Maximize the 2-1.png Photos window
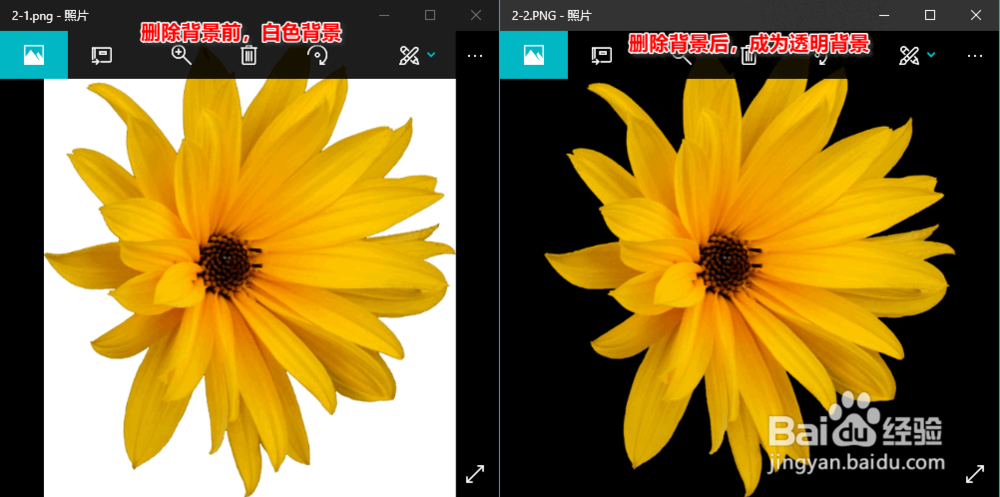Screen dimensions: 1000x497 (x=430, y=15)
